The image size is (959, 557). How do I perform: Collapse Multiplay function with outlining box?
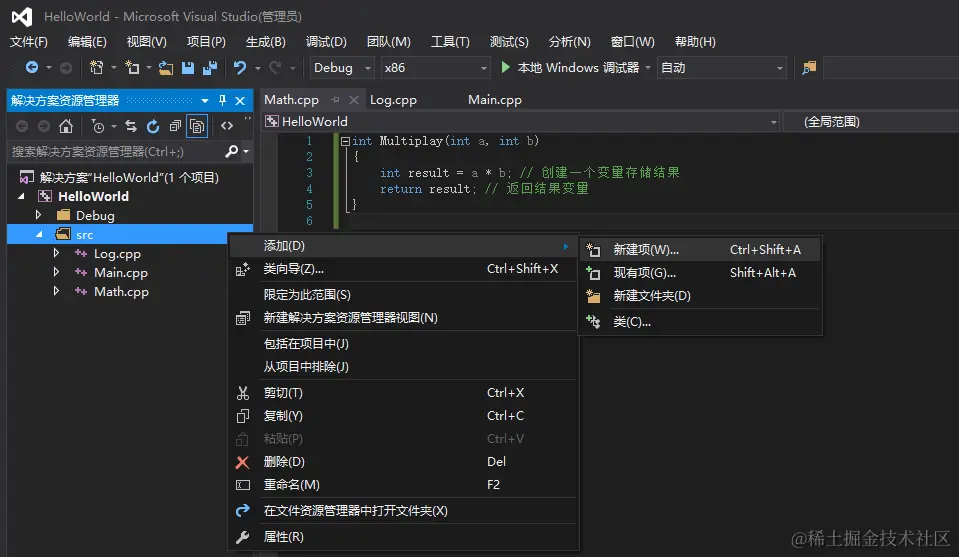coord(346,141)
